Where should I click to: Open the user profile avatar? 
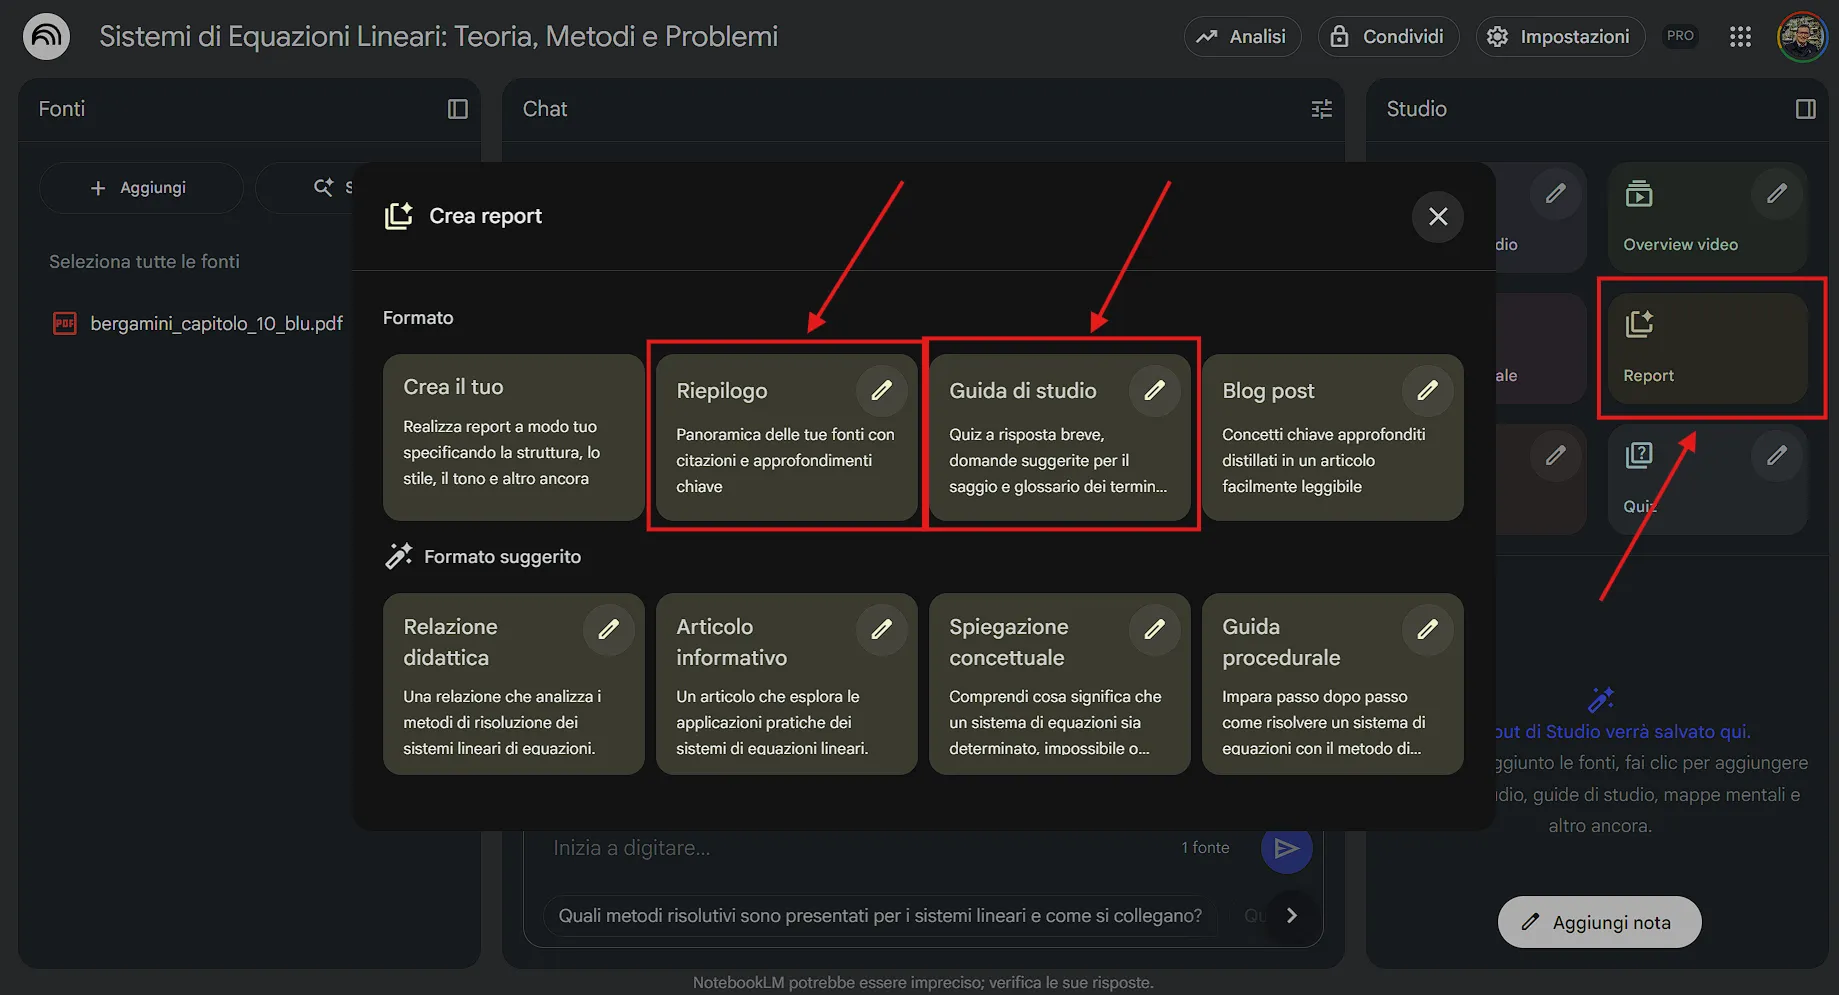coord(1802,37)
